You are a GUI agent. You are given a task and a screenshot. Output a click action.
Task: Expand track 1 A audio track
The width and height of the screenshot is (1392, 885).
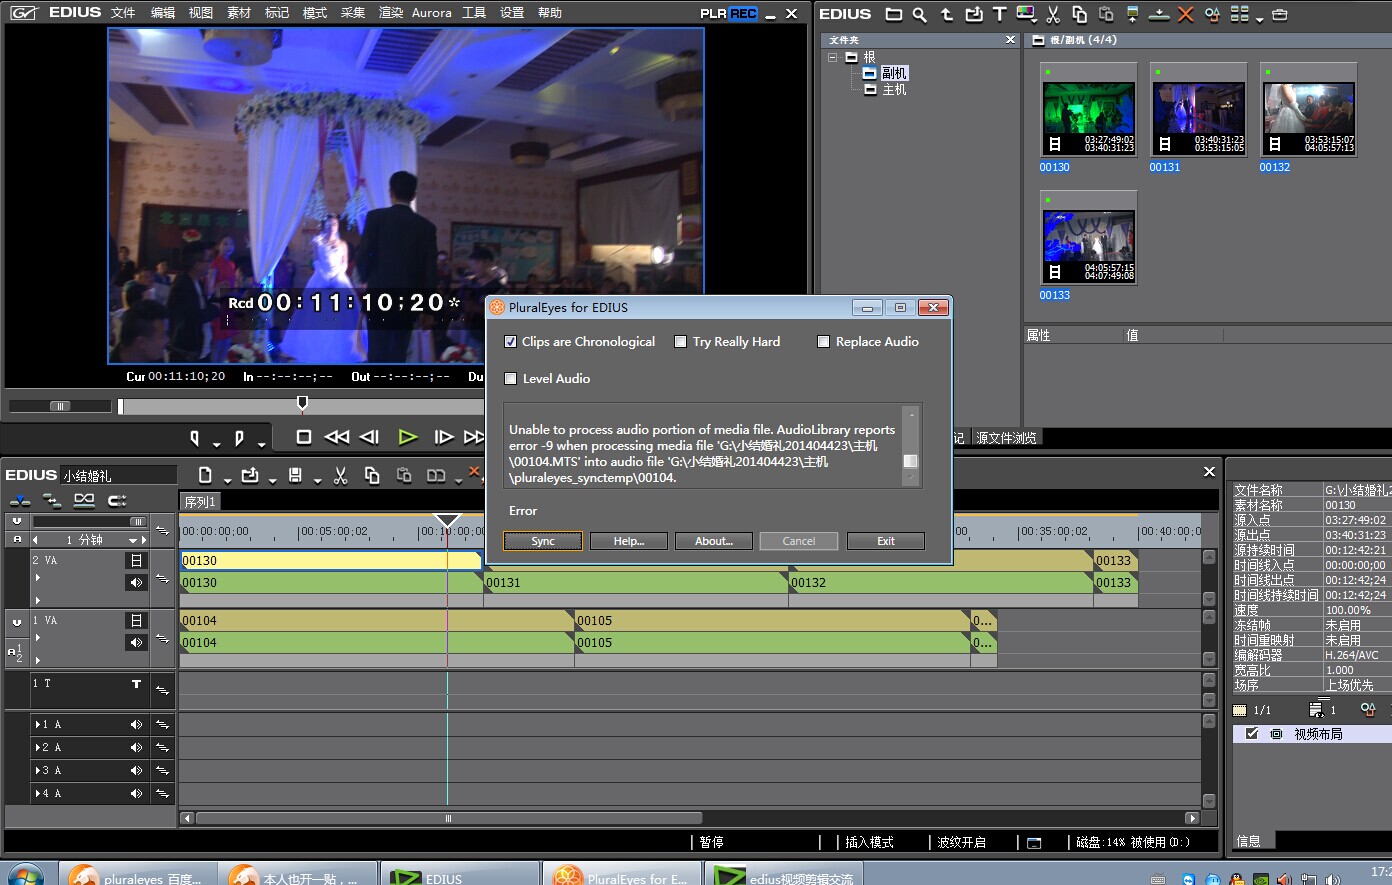pos(38,724)
